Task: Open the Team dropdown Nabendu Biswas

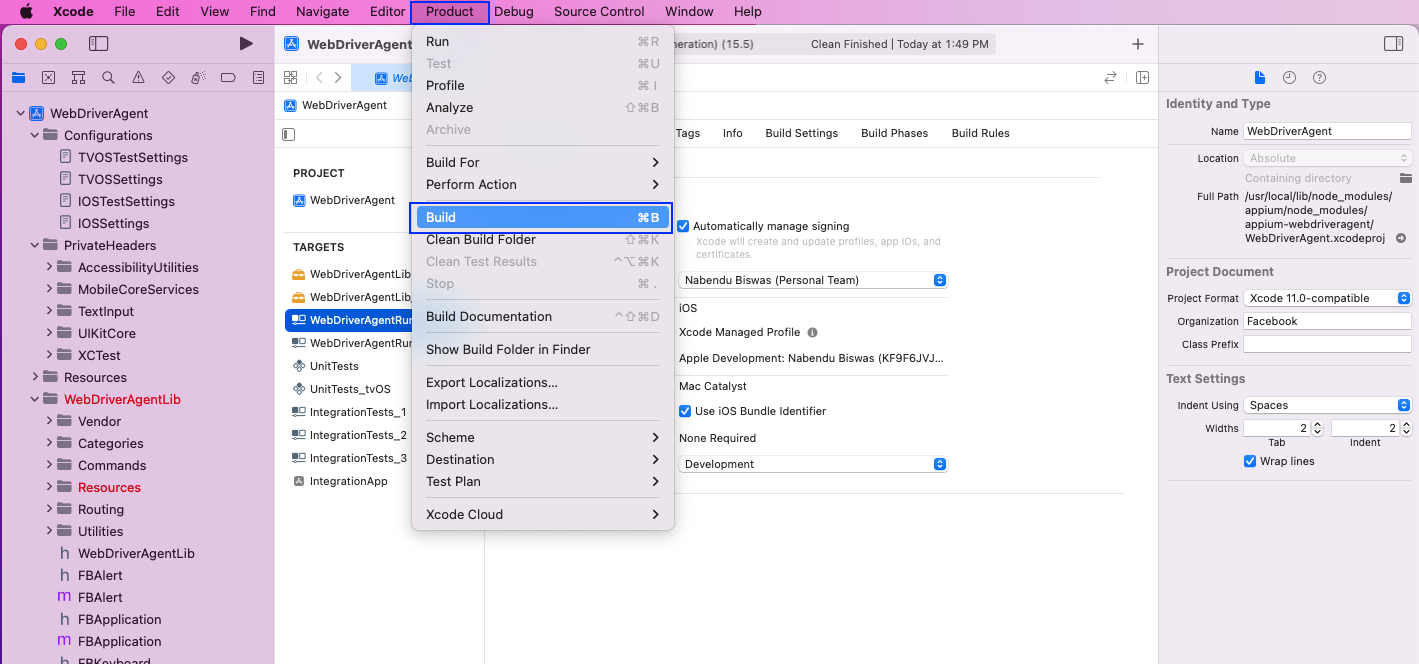Action: click(x=812, y=280)
